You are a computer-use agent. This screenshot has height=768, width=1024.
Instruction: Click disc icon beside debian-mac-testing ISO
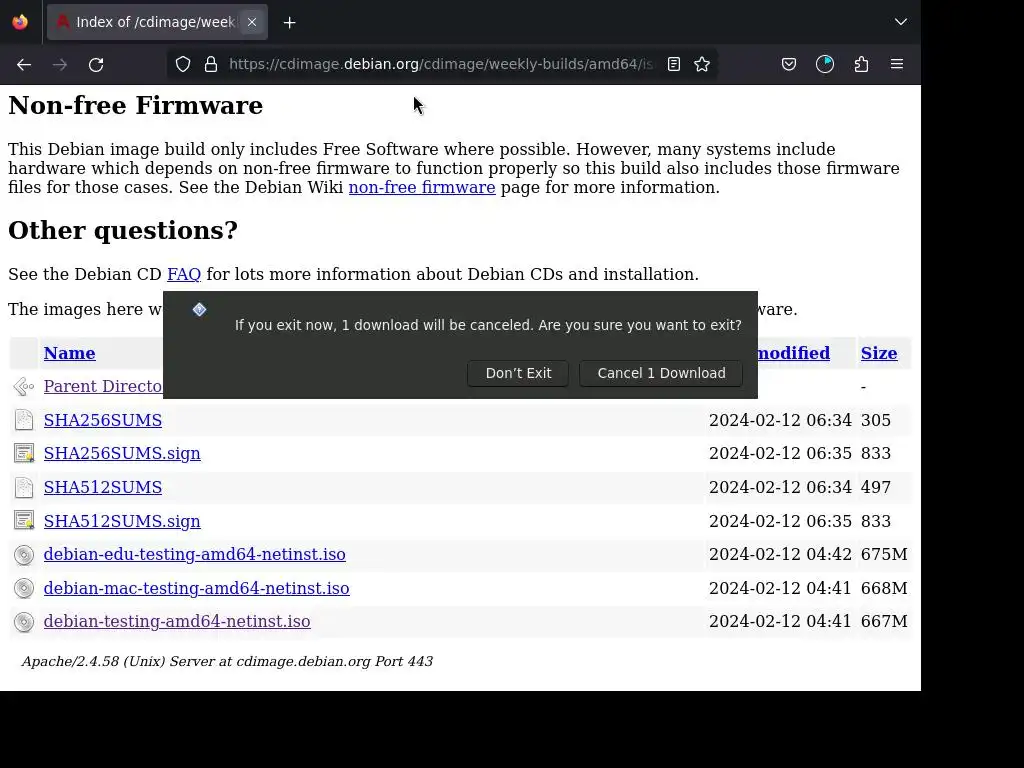pos(24,588)
